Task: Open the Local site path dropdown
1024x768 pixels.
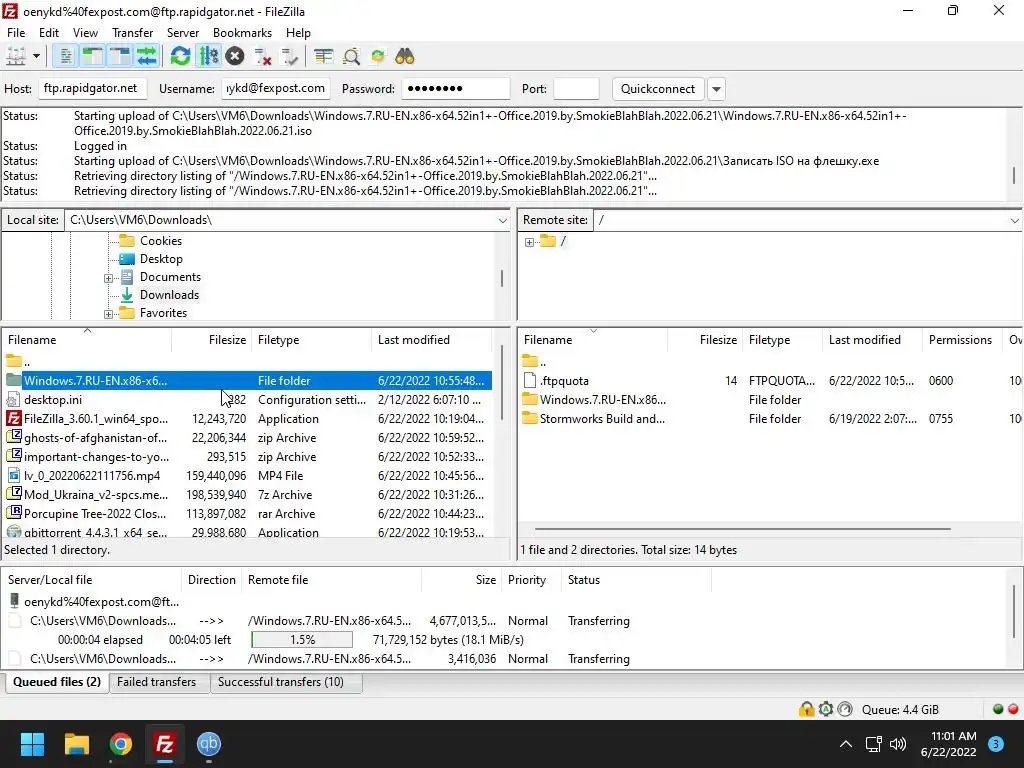Action: point(502,220)
